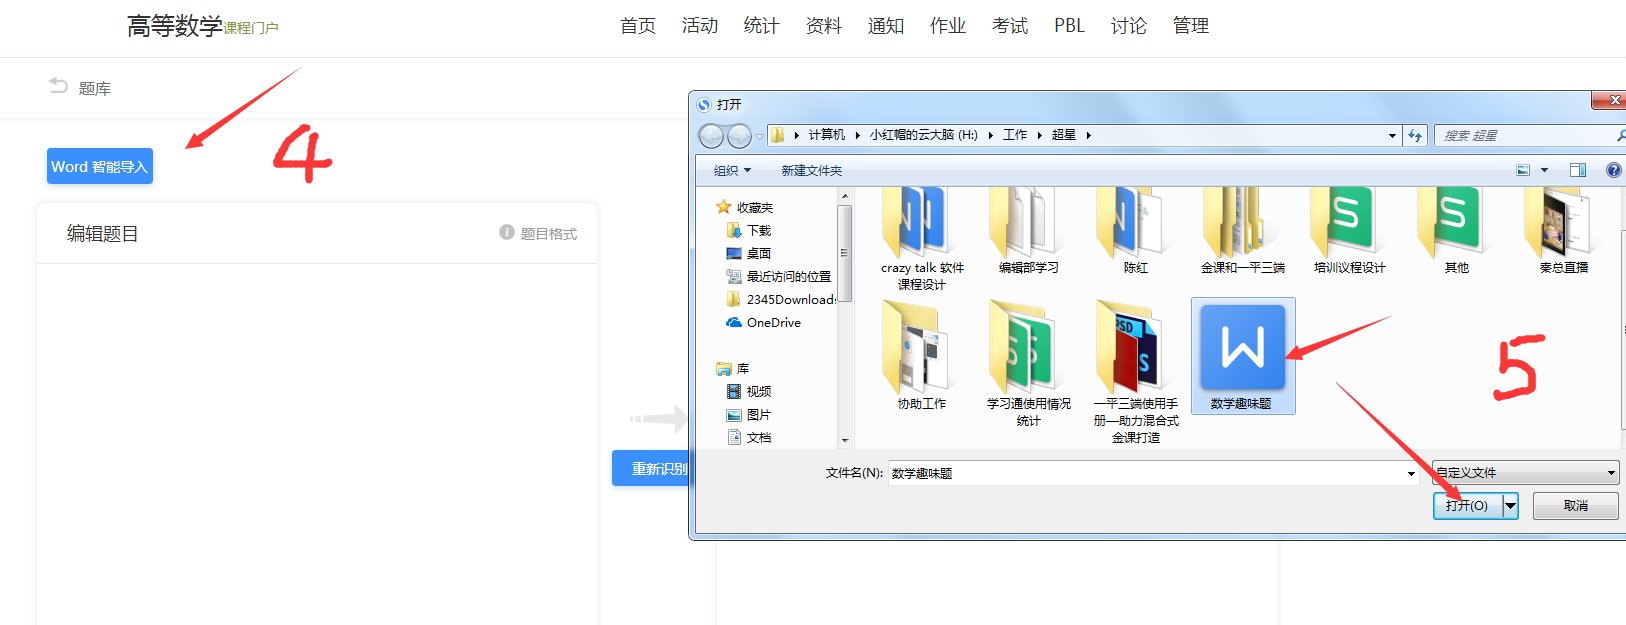Open the 管理 navigation item
The height and width of the screenshot is (625, 1626).
1191,26
